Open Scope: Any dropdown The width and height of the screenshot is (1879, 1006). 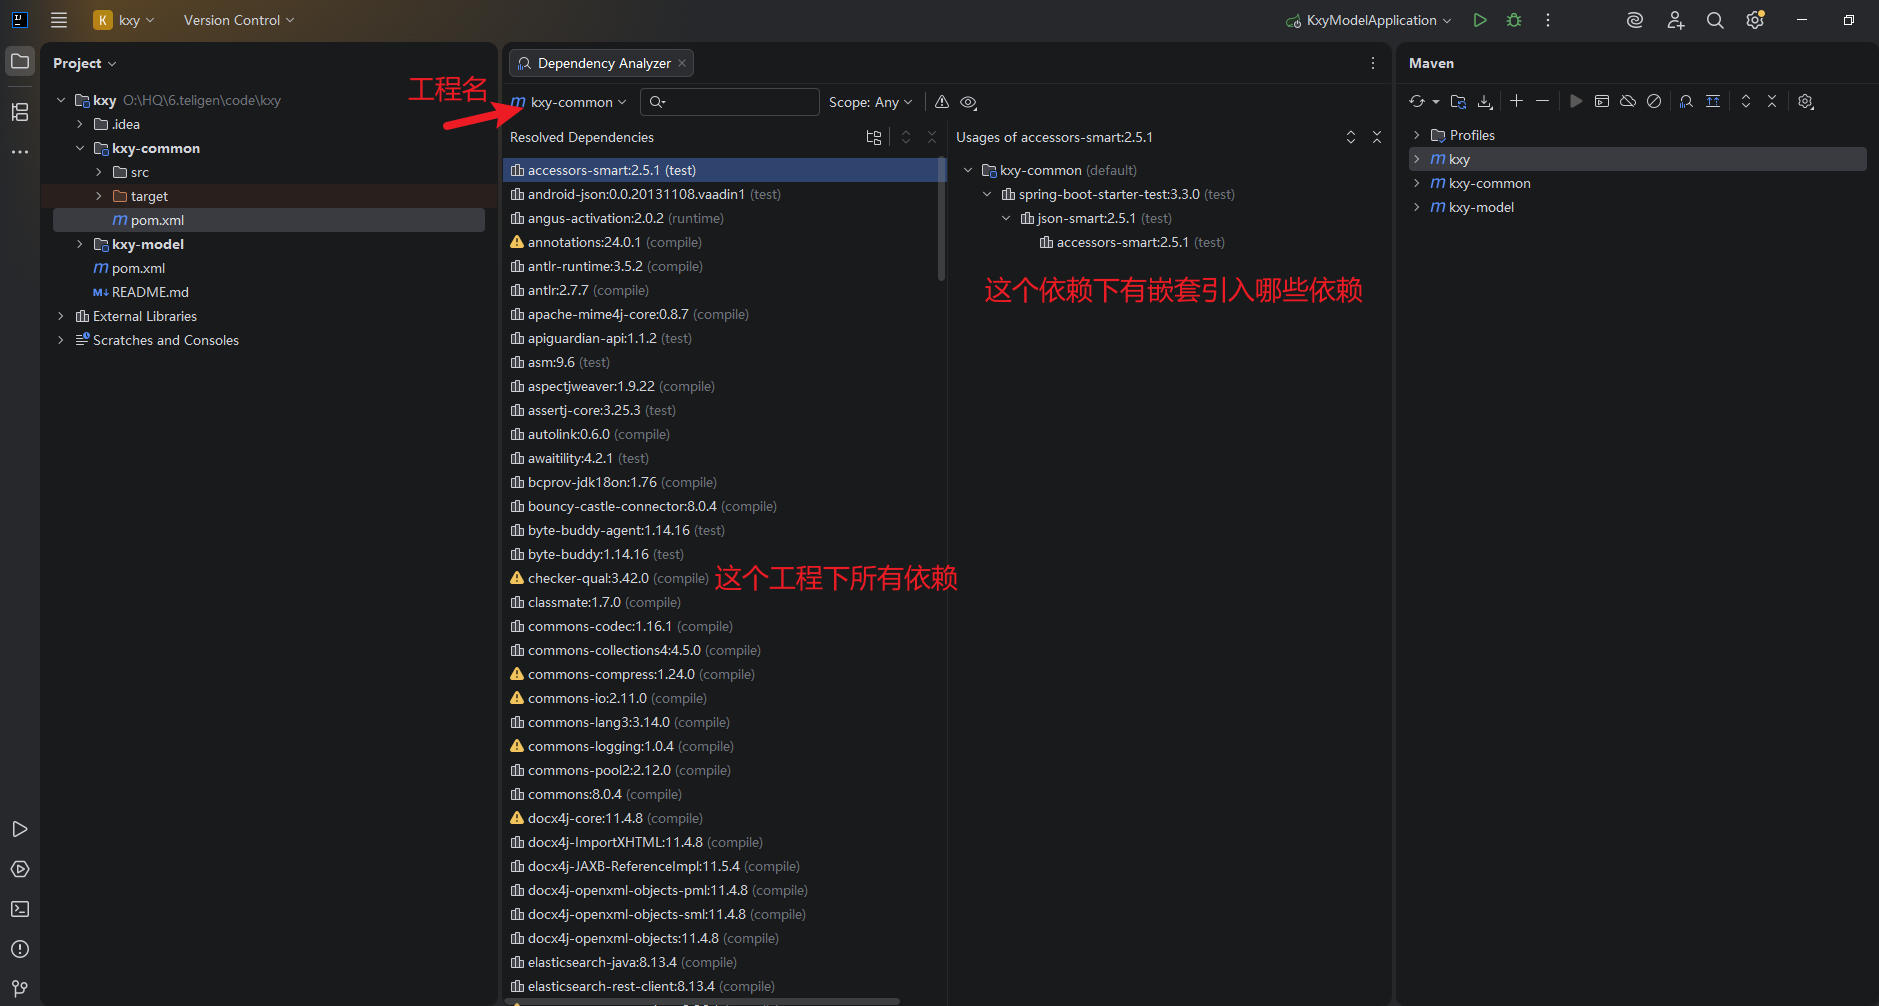(x=870, y=102)
